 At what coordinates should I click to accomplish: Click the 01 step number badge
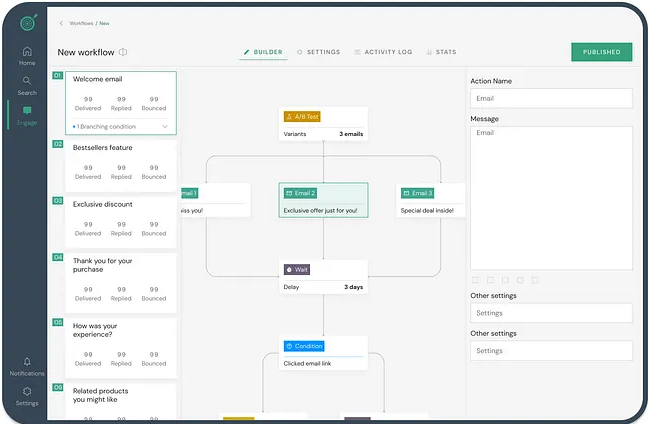pos(57,75)
